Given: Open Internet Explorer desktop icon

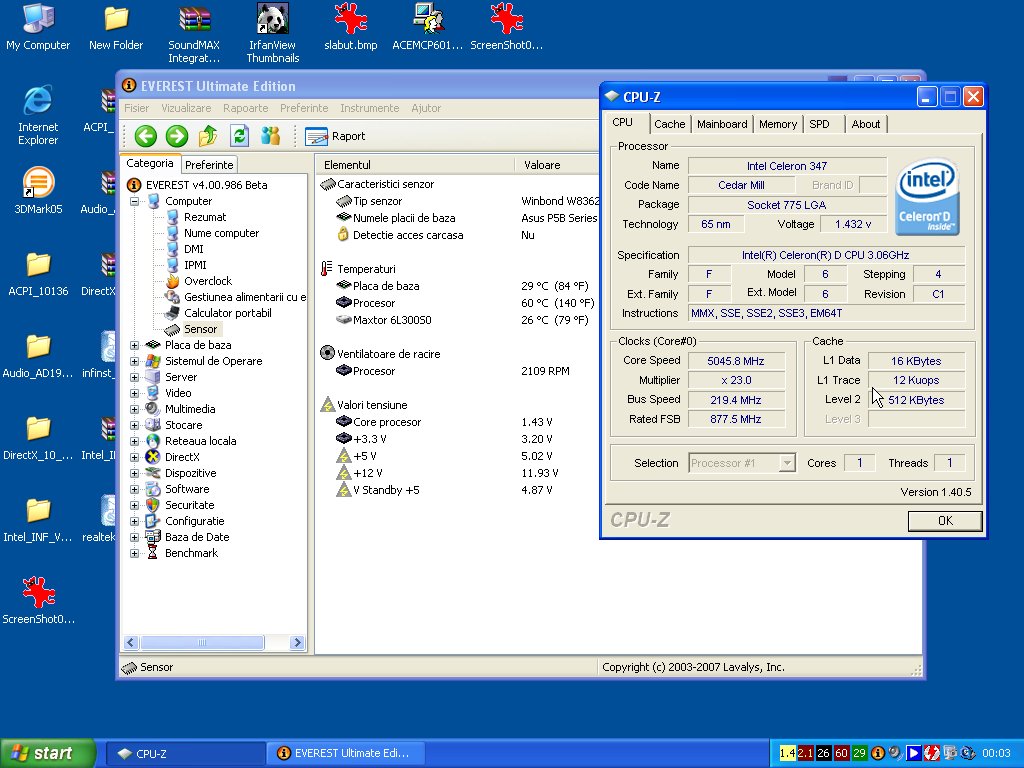Looking at the screenshot, I should click(x=38, y=115).
